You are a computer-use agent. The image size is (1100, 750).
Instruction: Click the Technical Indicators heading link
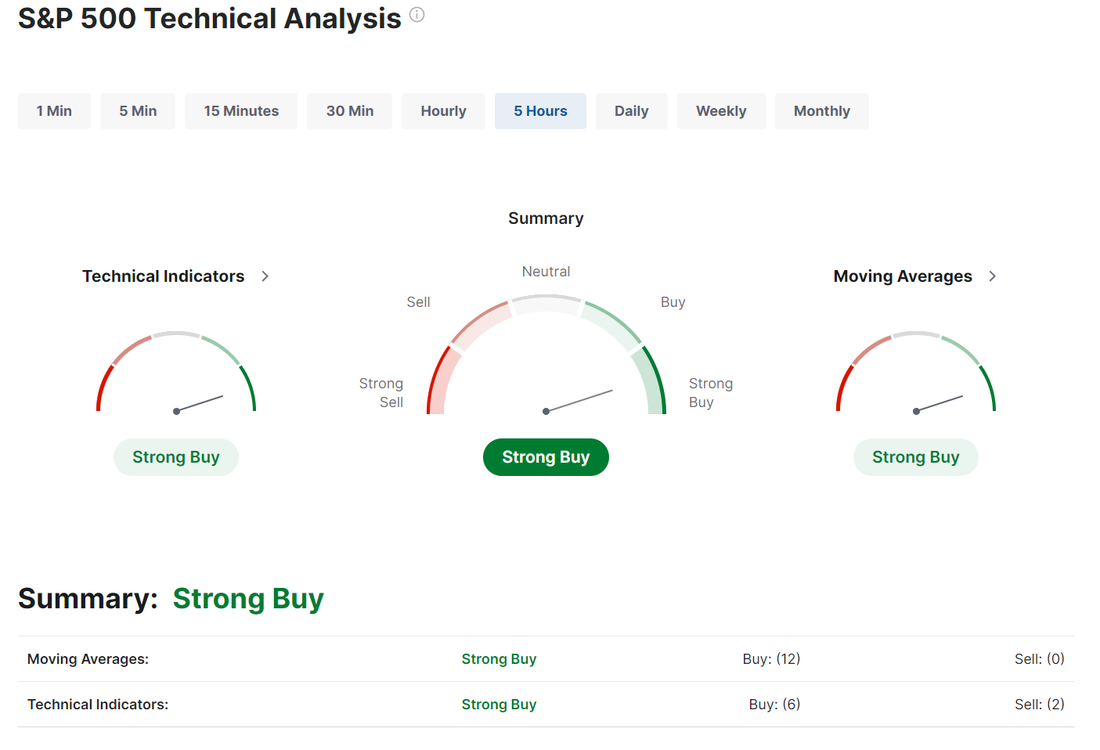163,276
